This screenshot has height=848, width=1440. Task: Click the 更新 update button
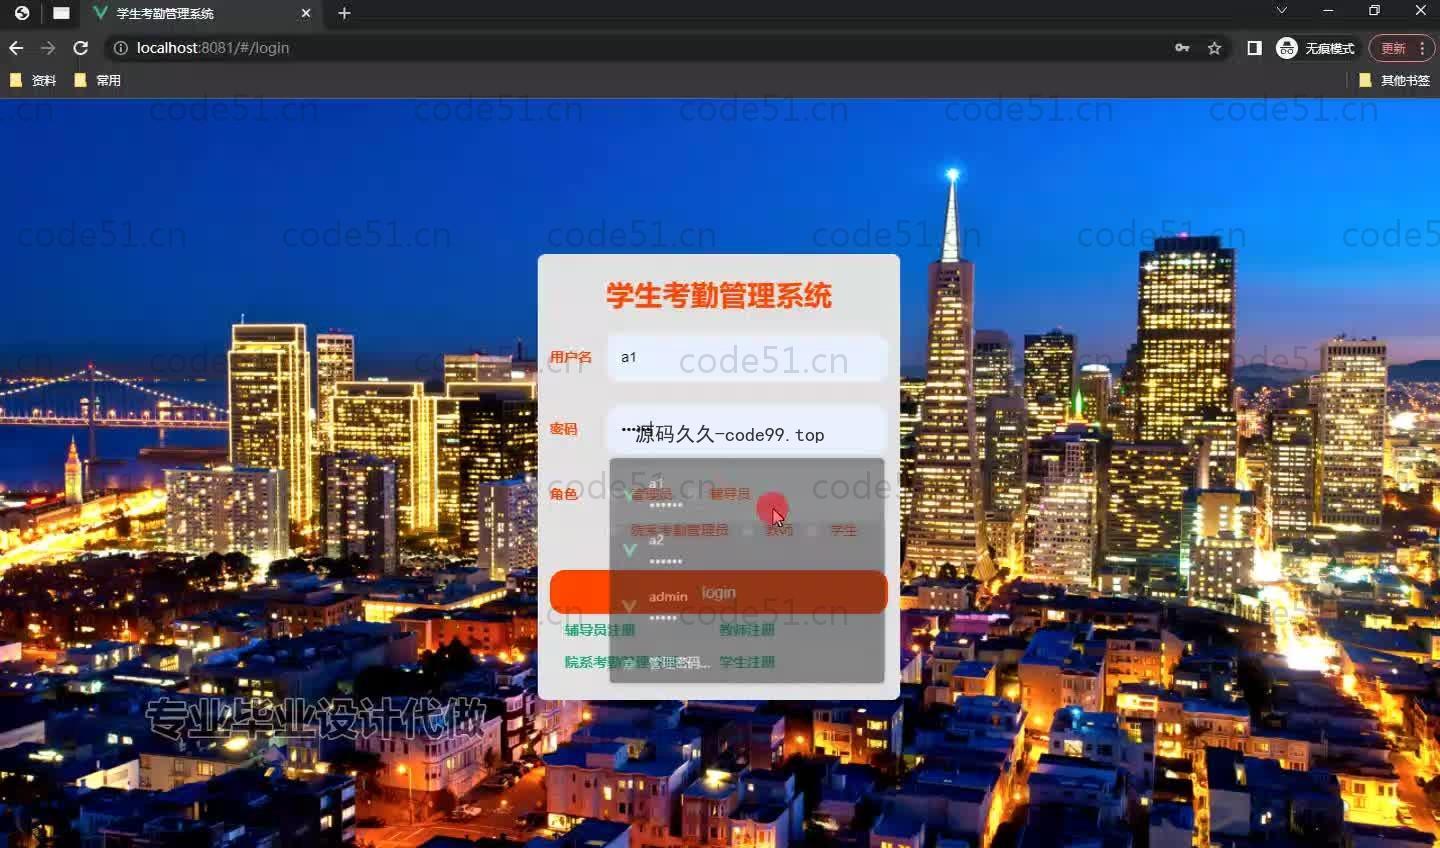[1402, 48]
